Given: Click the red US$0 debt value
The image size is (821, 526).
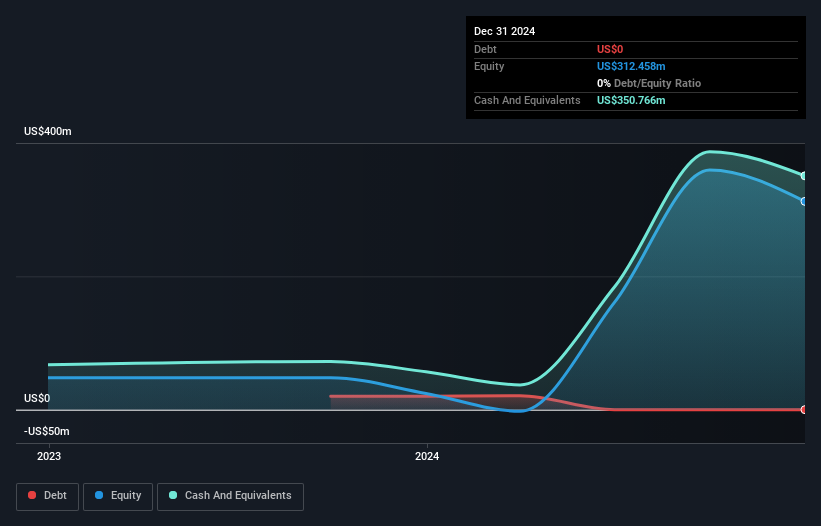Looking at the screenshot, I should click(x=610, y=49).
